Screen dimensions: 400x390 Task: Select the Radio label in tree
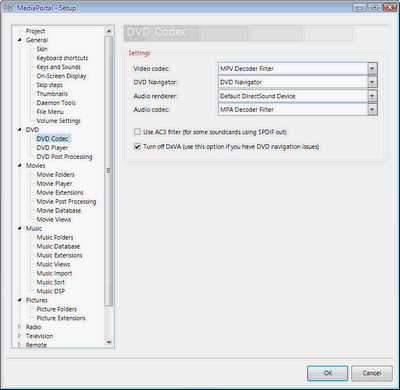click(x=33, y=327)
